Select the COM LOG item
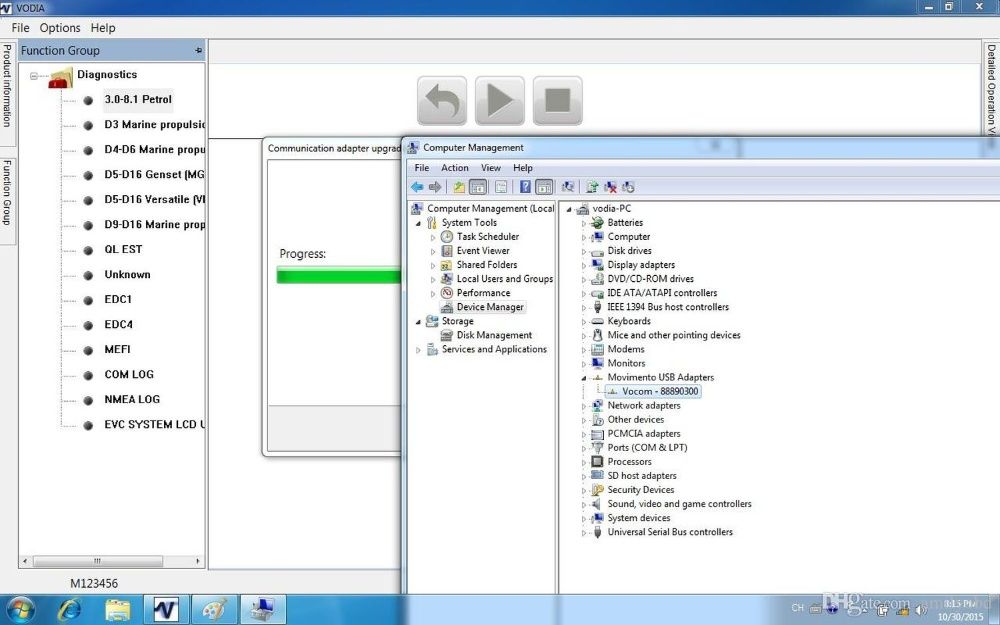1000x625 pixels. point(129,374)
